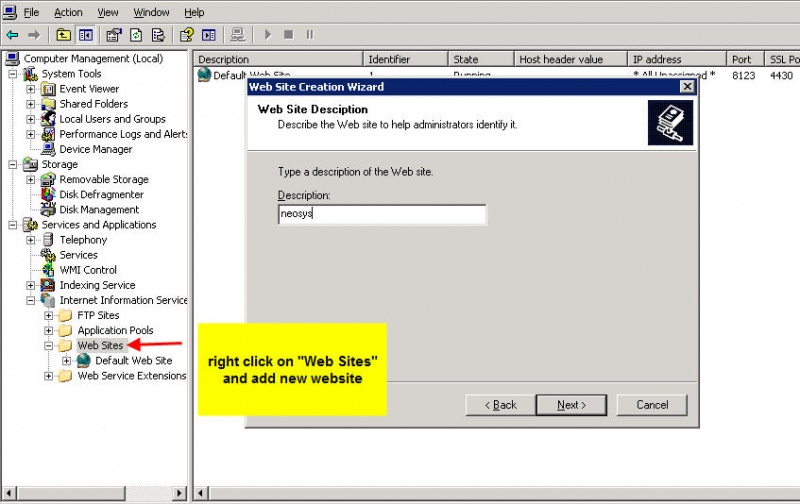Click the Refresh toolbar icon

[136, 35]
